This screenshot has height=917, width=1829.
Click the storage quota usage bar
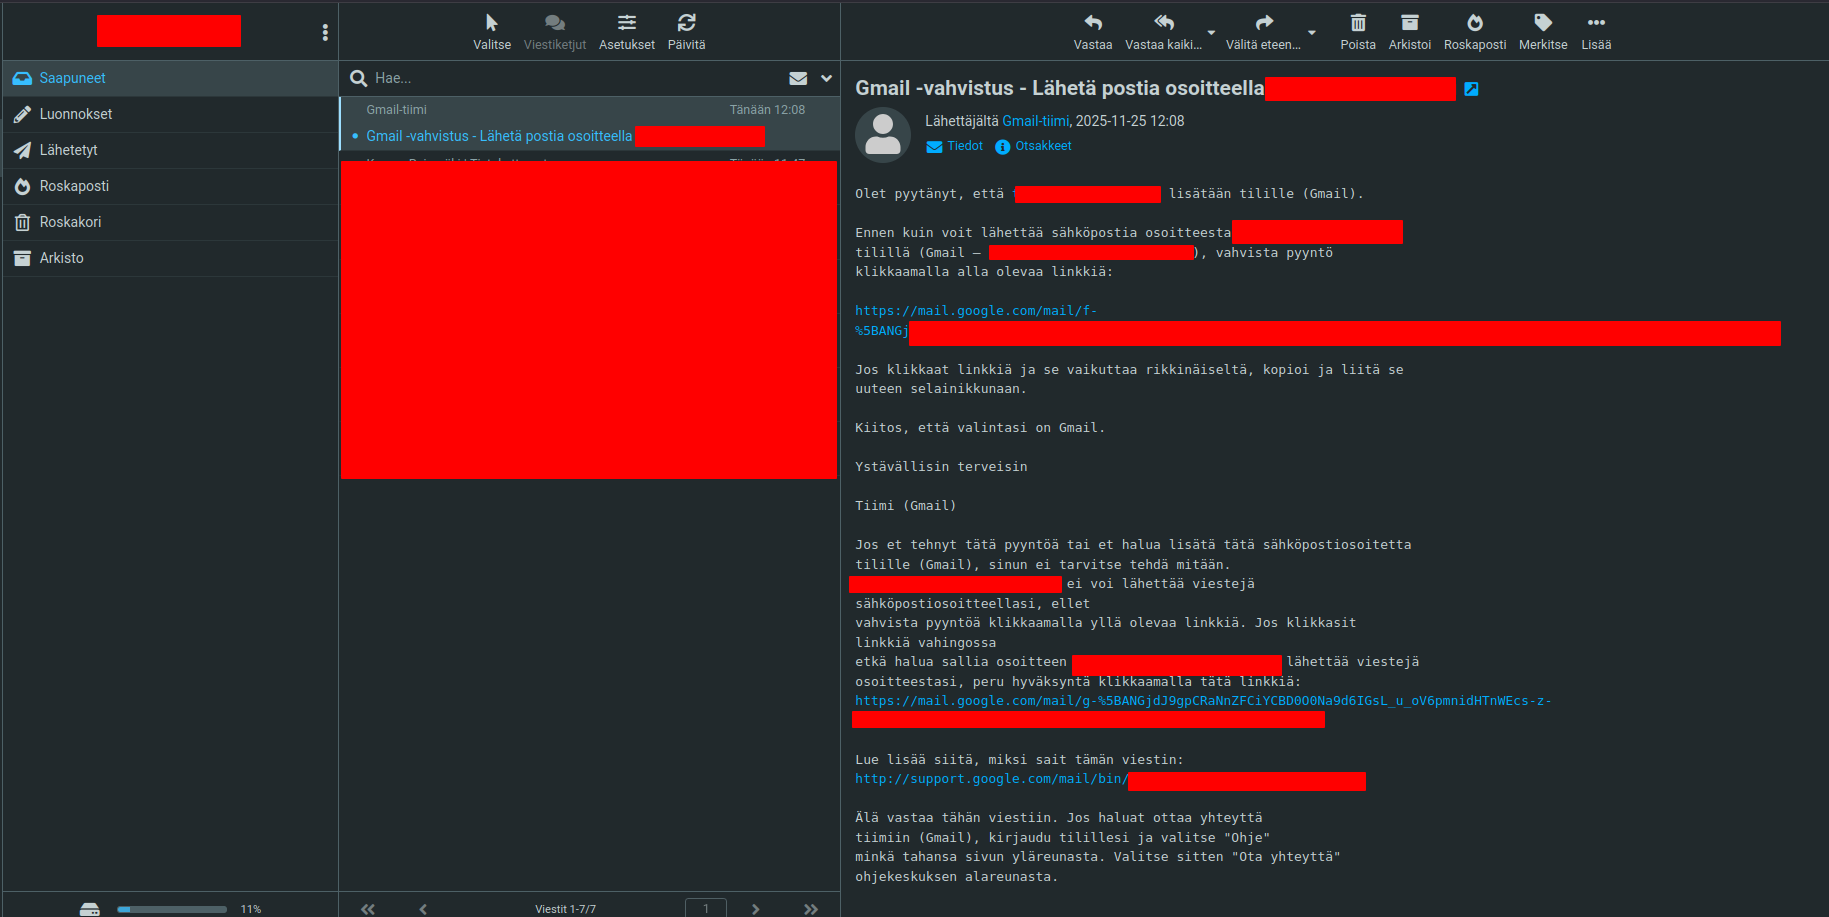pyautogui.click(x=172, y=909)
